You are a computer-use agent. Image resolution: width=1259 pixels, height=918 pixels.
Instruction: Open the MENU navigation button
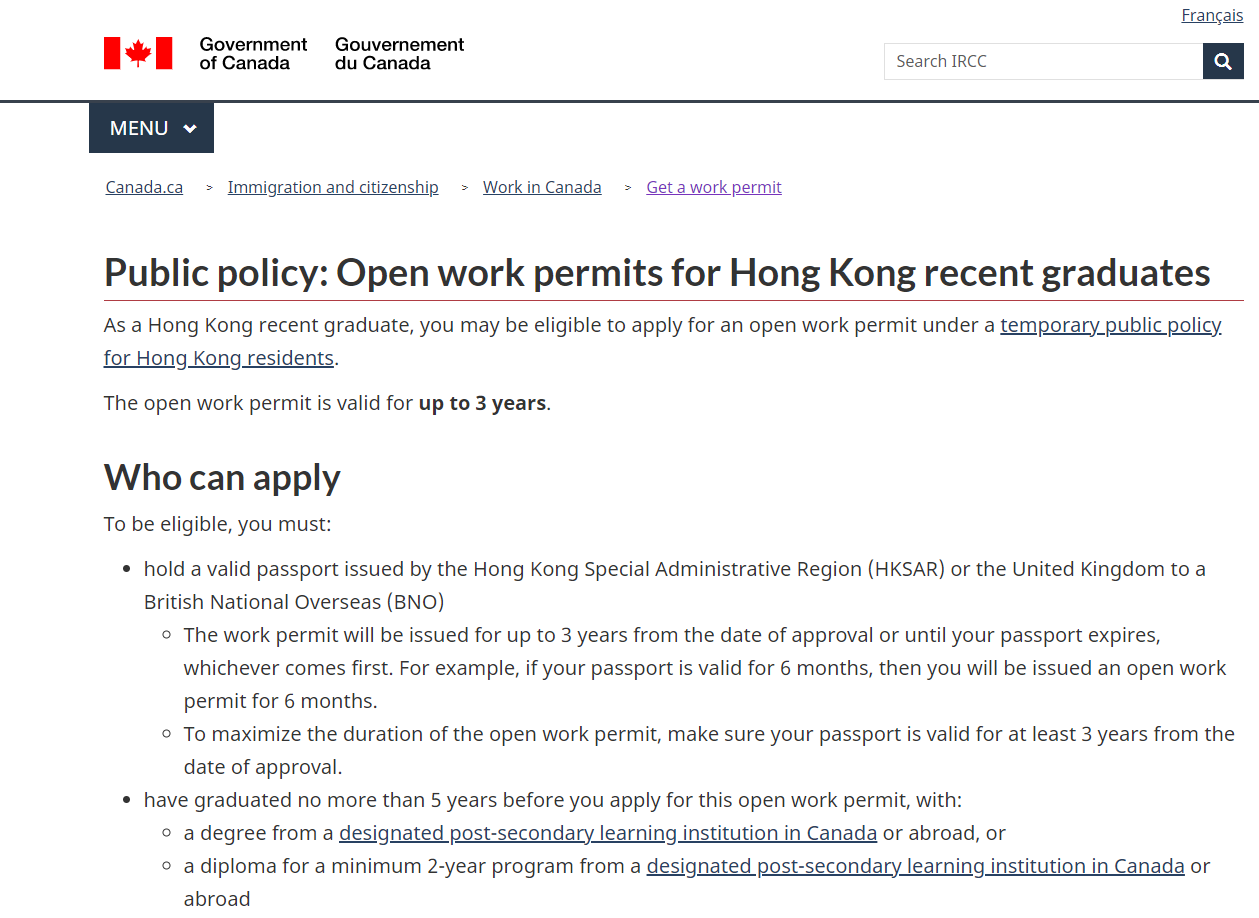pos(151,128)
